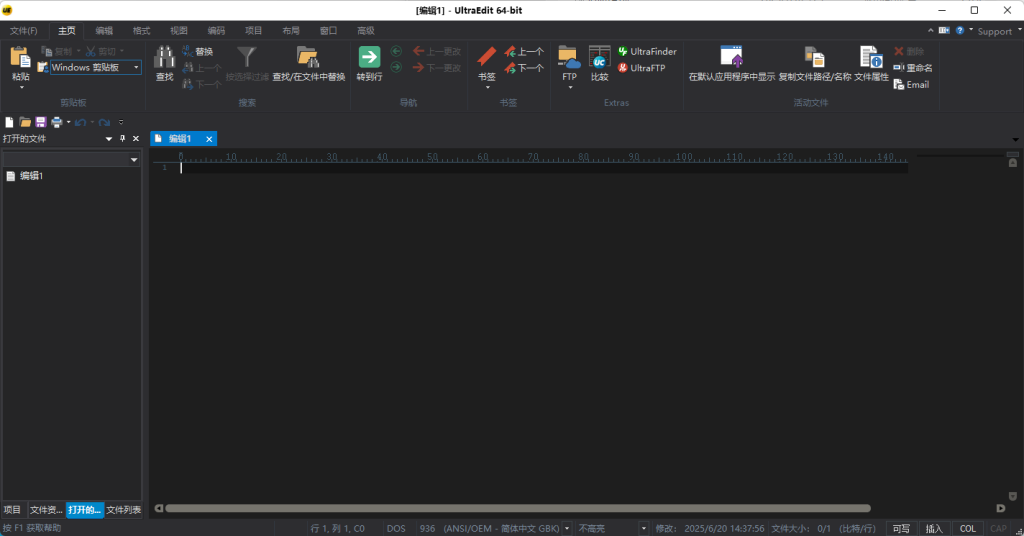Click the Paste (粘贴) clipboard icon
Screen dimensions: 1024x536
[20, 57]
